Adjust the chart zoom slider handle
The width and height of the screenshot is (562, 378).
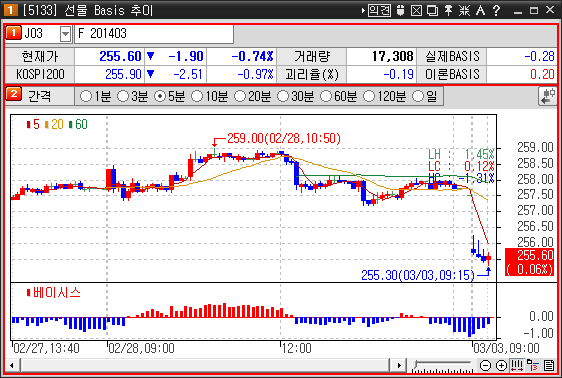point(415,364)
